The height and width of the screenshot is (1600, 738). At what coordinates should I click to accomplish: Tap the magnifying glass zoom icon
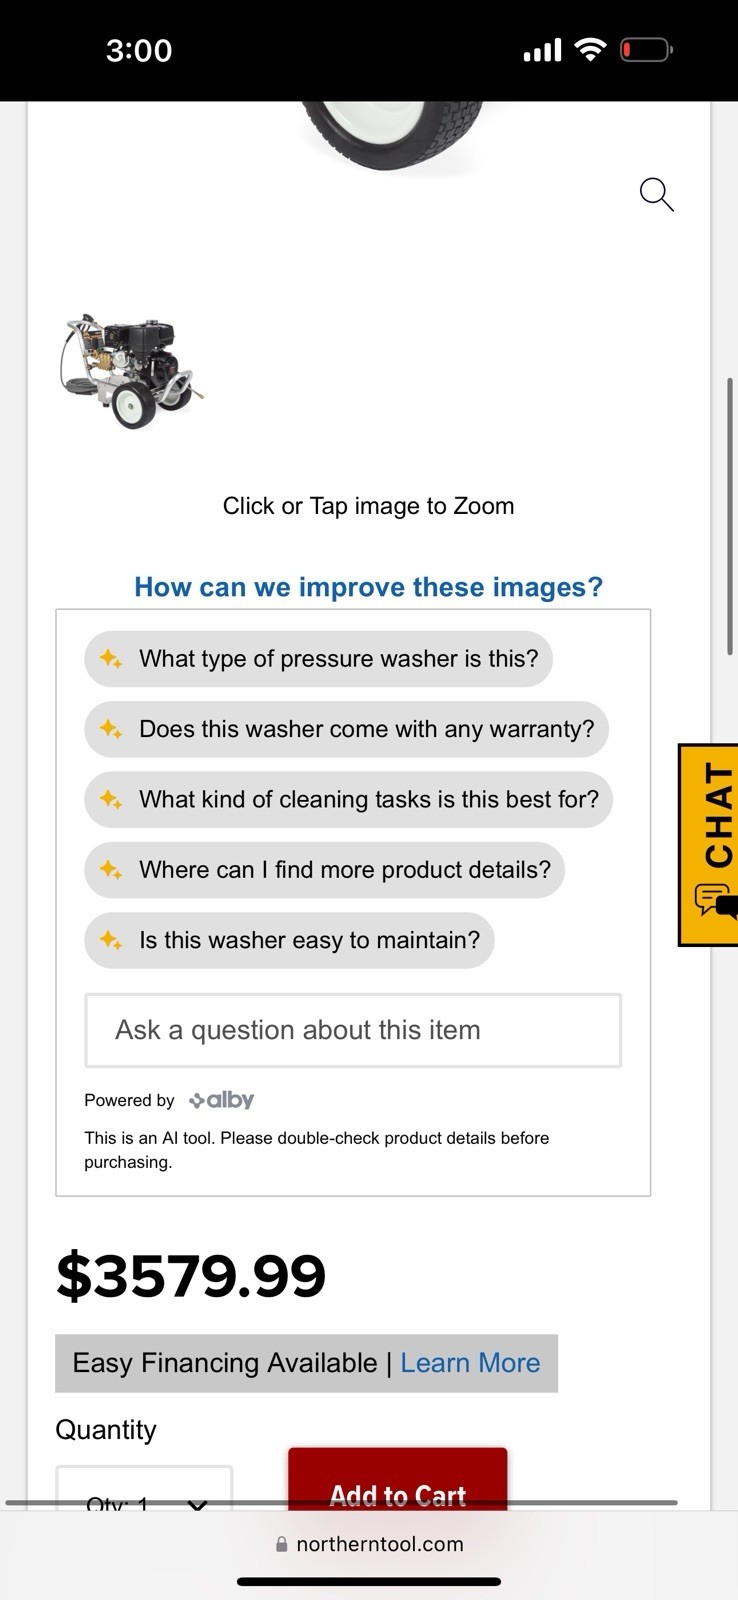[x=657, y=194]
